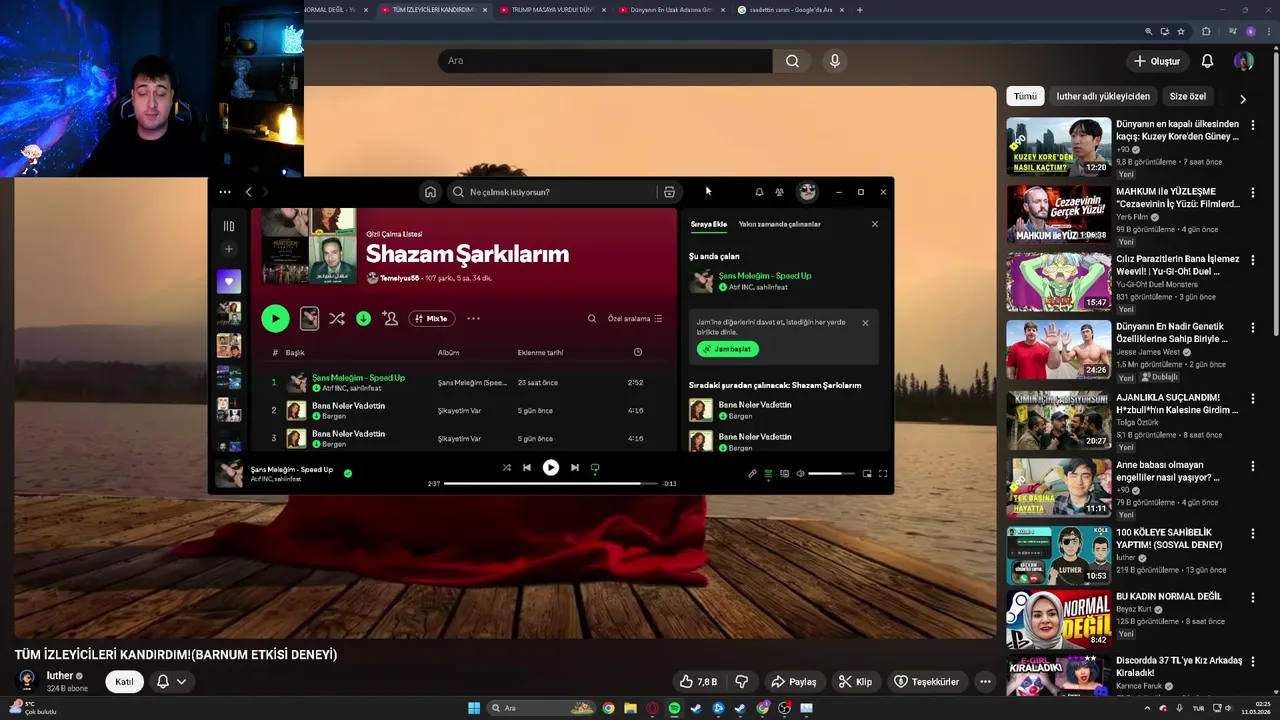Dismiss the Jam invitation card
This screenshot has width=1280, height=720.
(x=865, y=322)
